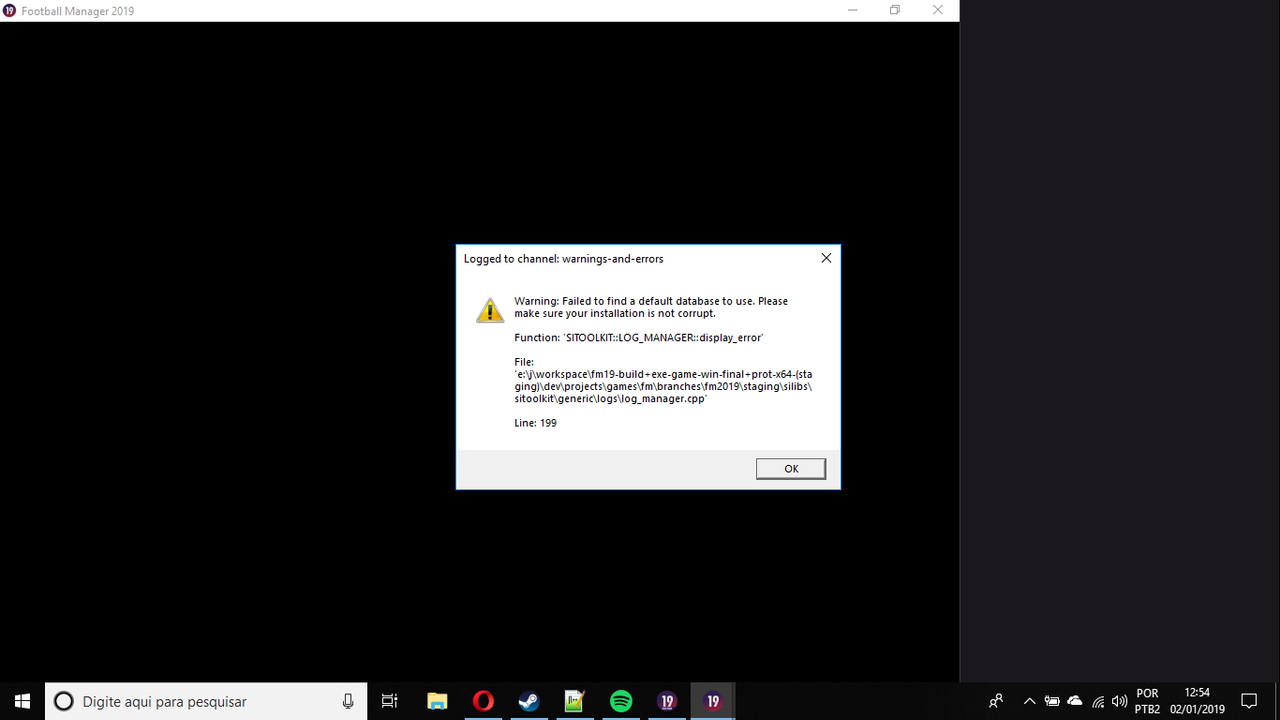Screen dimensions: 1280x720
Task: Click the 'Logged to channel: warnings-and-errors' dialog title
Action: coord(563,259)
